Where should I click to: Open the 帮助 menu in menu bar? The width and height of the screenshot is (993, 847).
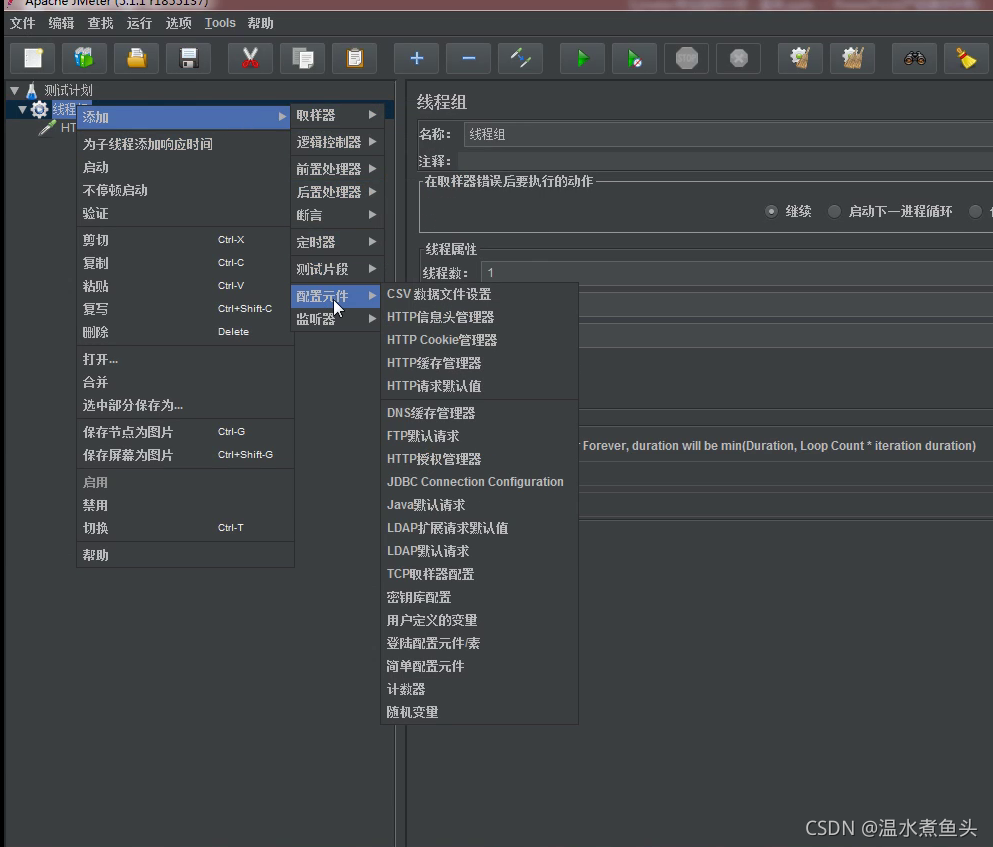pos(260,23)
